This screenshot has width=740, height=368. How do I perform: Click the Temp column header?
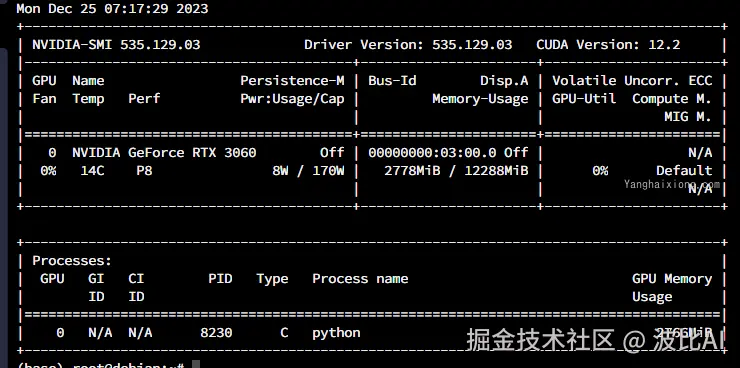(88, 99)
